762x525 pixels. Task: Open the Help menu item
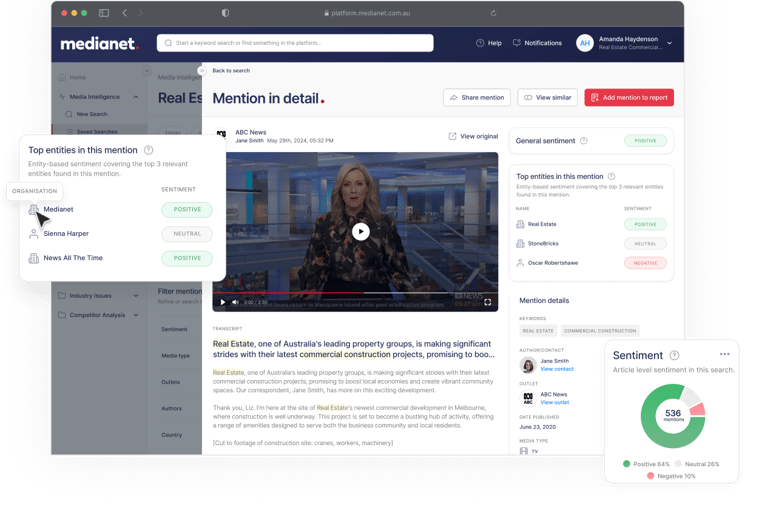coord(489,43)
